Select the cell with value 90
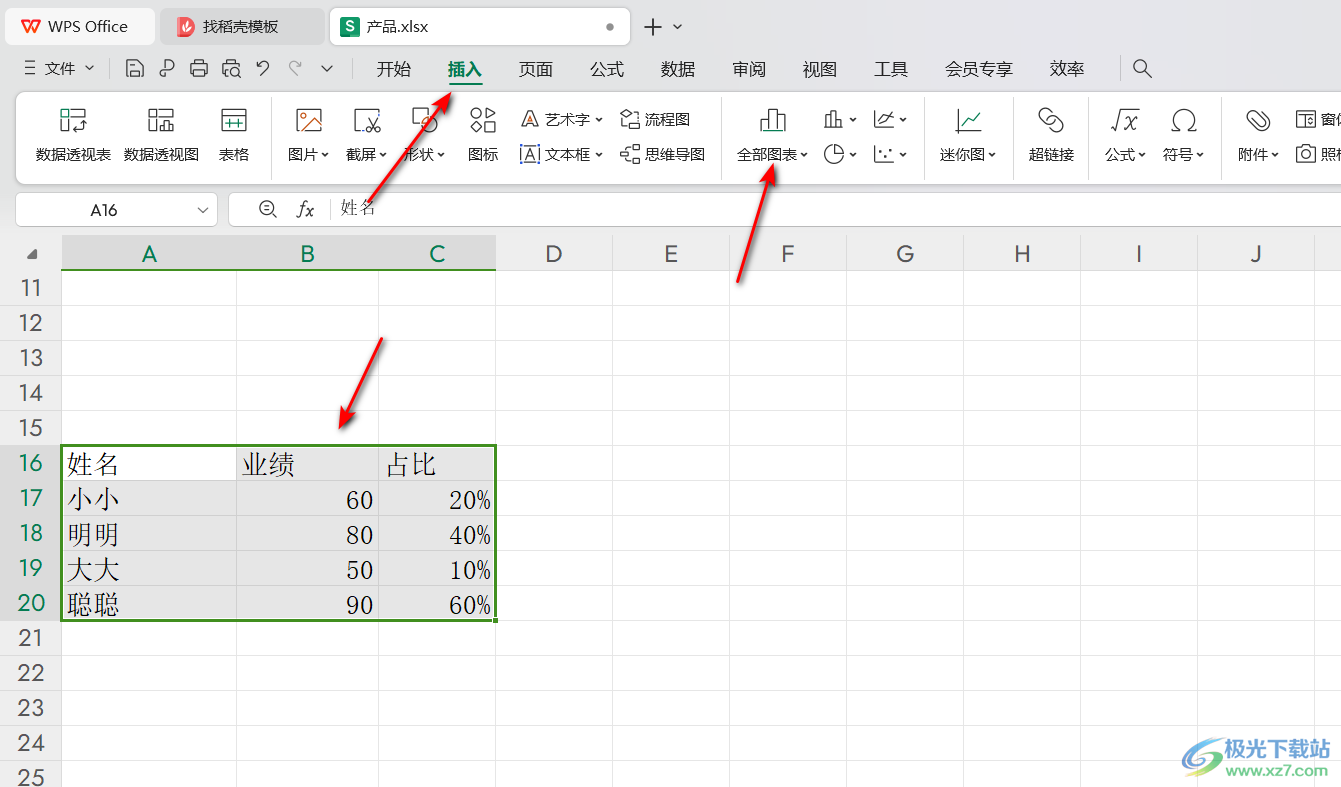The height and width of the screenshot is (787, 1341). 307,603
